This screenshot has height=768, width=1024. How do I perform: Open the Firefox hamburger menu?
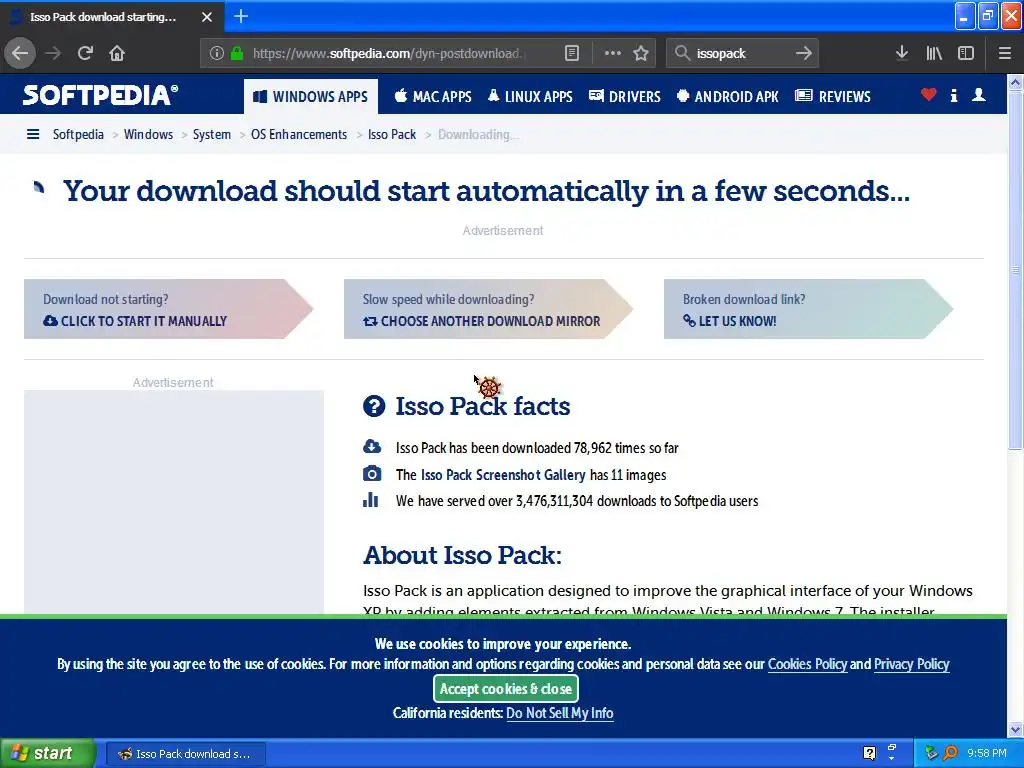click(1005, 53)
